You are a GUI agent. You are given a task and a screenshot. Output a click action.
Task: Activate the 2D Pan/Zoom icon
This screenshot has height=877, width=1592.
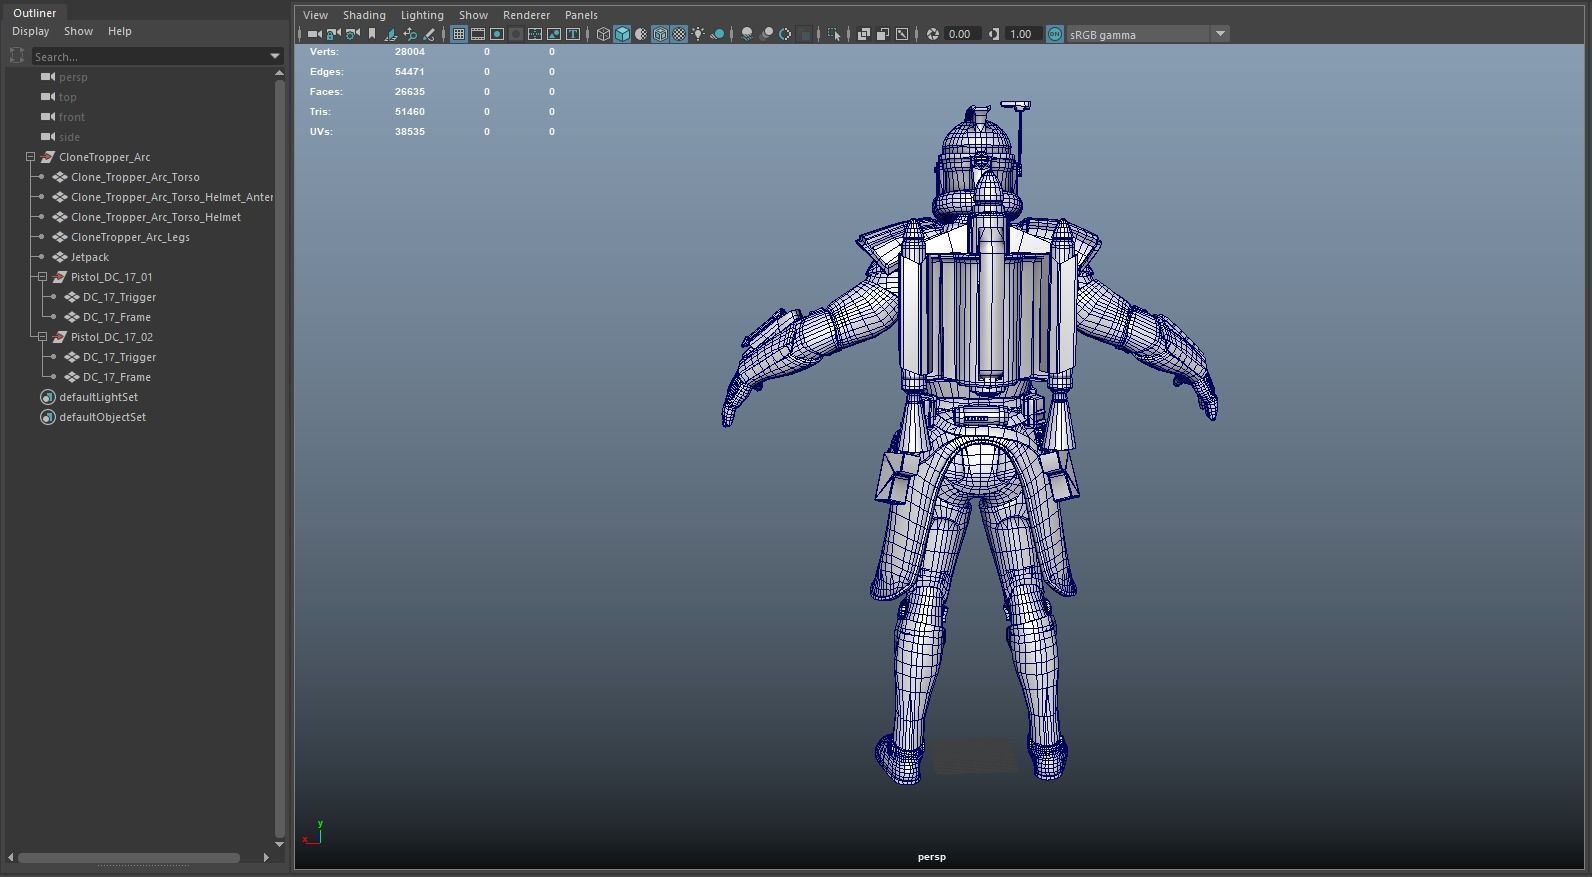pyautogui.click(x=410, y=34)
